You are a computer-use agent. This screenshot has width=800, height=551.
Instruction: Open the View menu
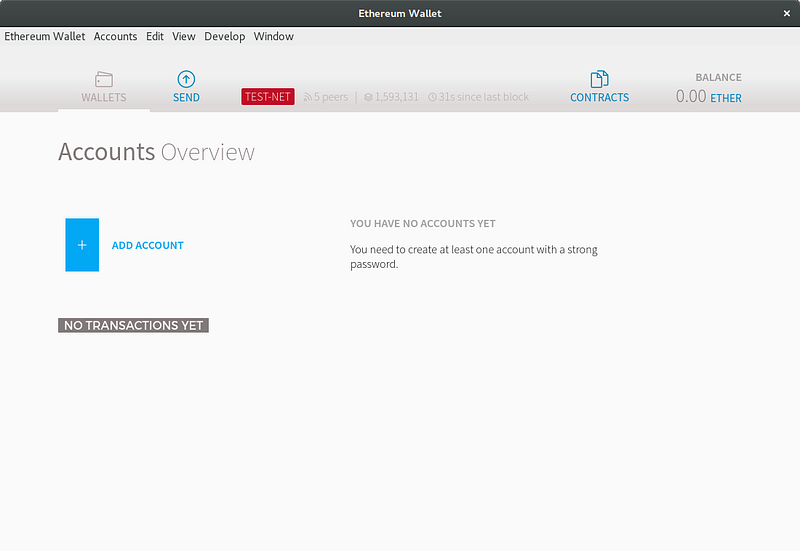pos(184,36)
